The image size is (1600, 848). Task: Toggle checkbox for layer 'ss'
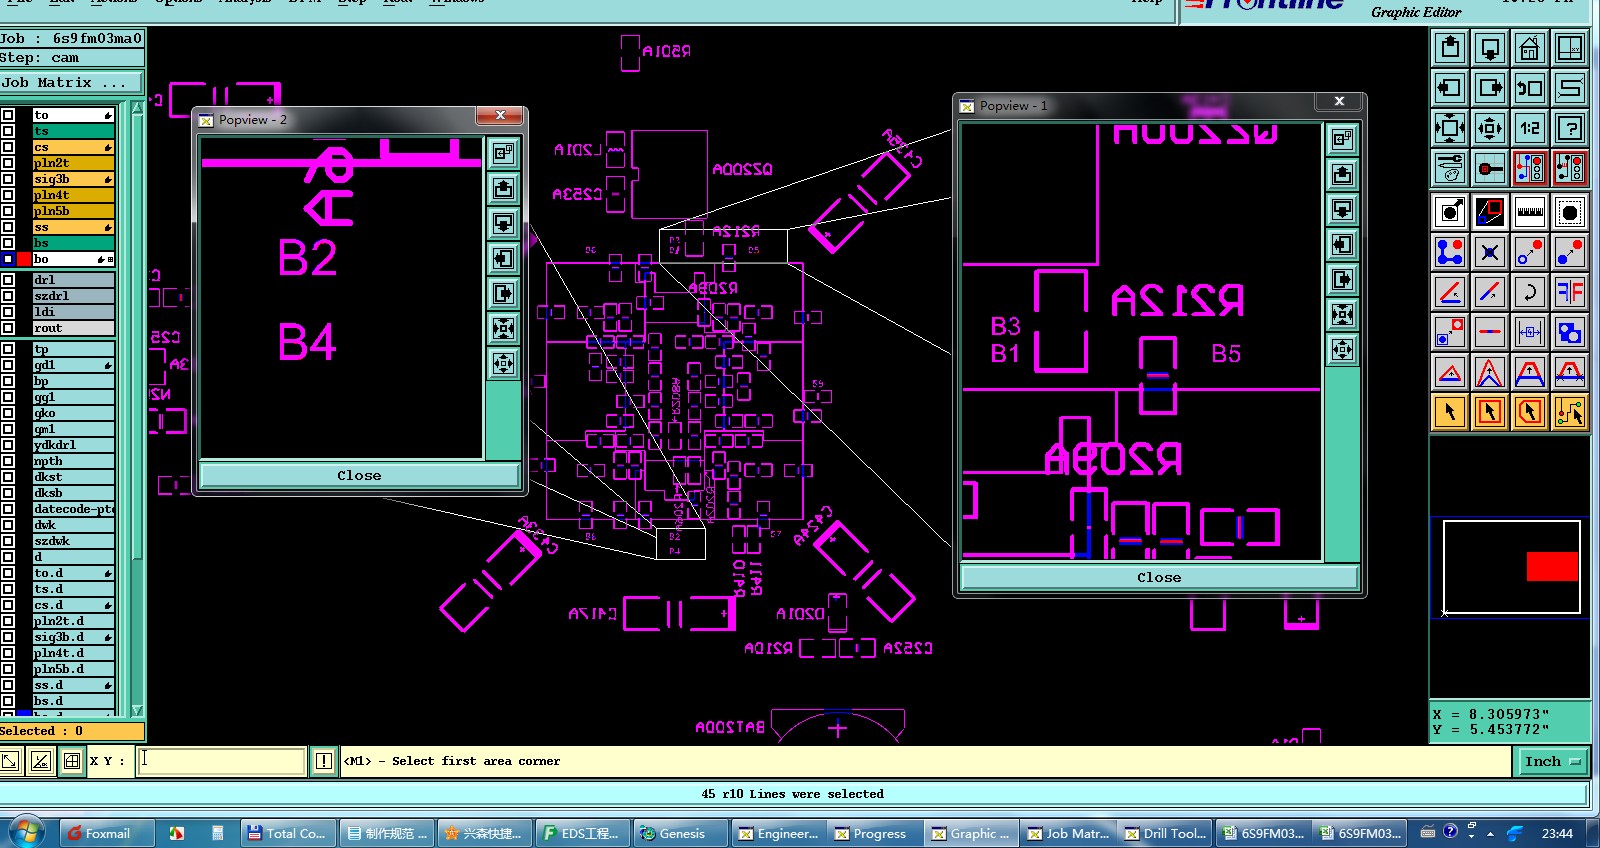(8, 227)
